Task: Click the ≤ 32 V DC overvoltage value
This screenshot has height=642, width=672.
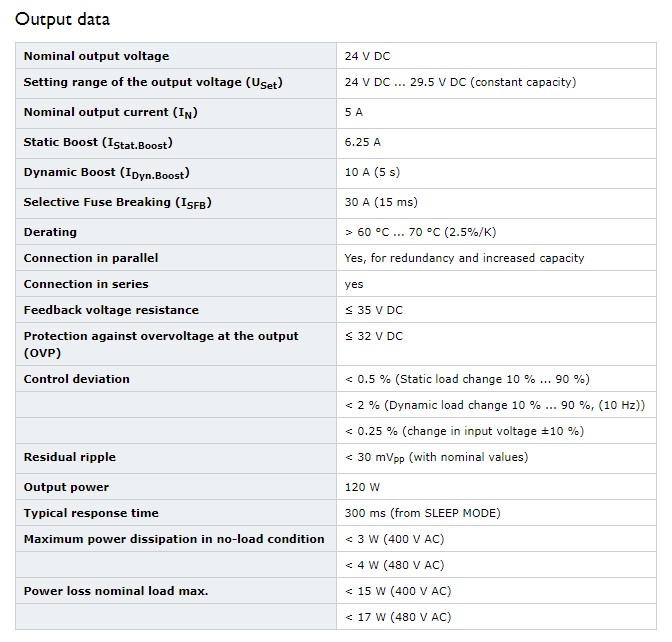Action: tap(374, 336)
